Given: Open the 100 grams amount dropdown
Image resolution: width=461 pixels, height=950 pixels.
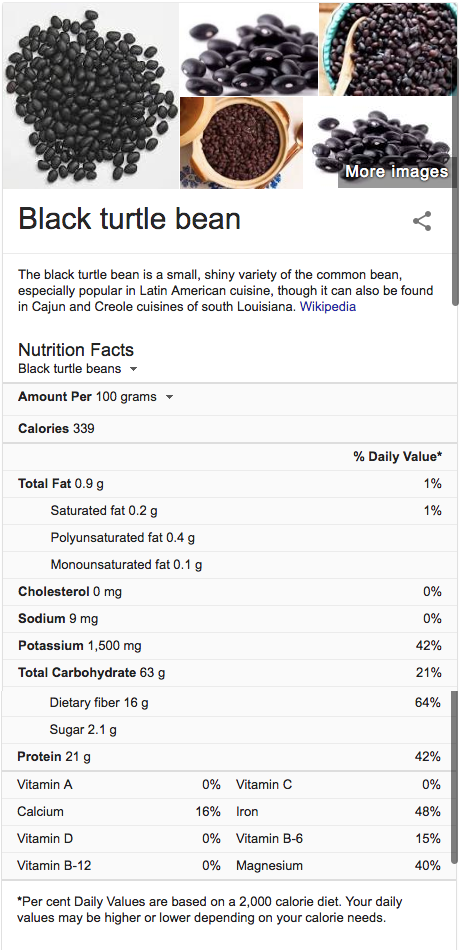Looking at the screenshot, I should tap(135, 397).
